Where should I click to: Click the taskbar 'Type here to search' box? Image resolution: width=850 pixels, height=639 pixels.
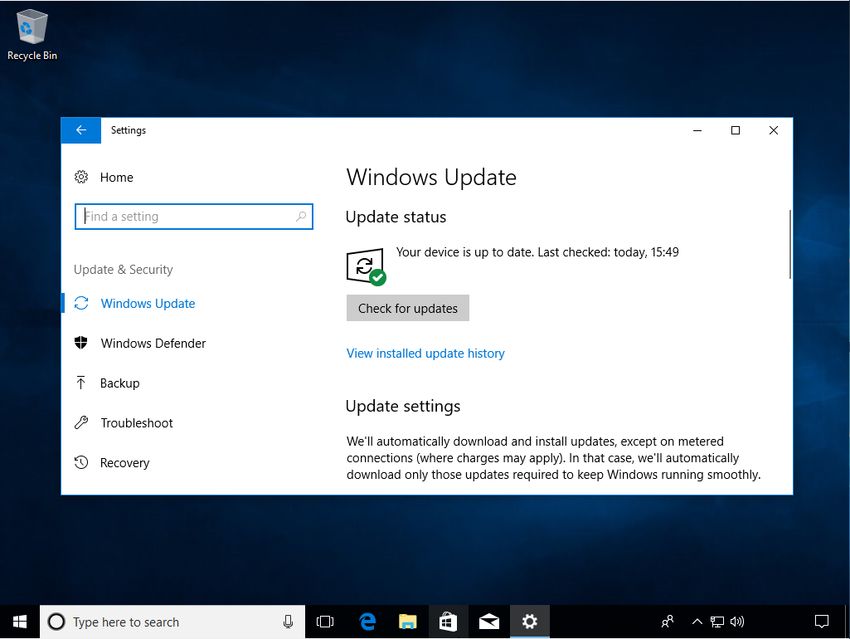click(172, 622)
